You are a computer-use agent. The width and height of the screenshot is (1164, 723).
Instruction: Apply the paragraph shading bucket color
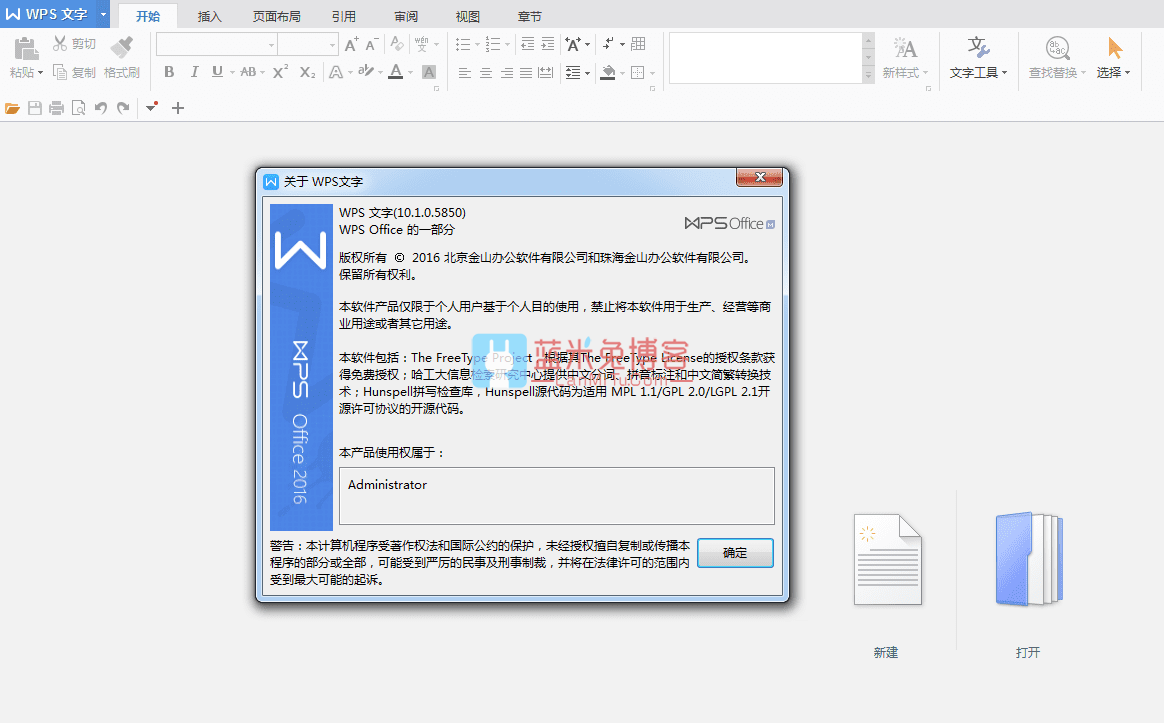pos(608,72)
